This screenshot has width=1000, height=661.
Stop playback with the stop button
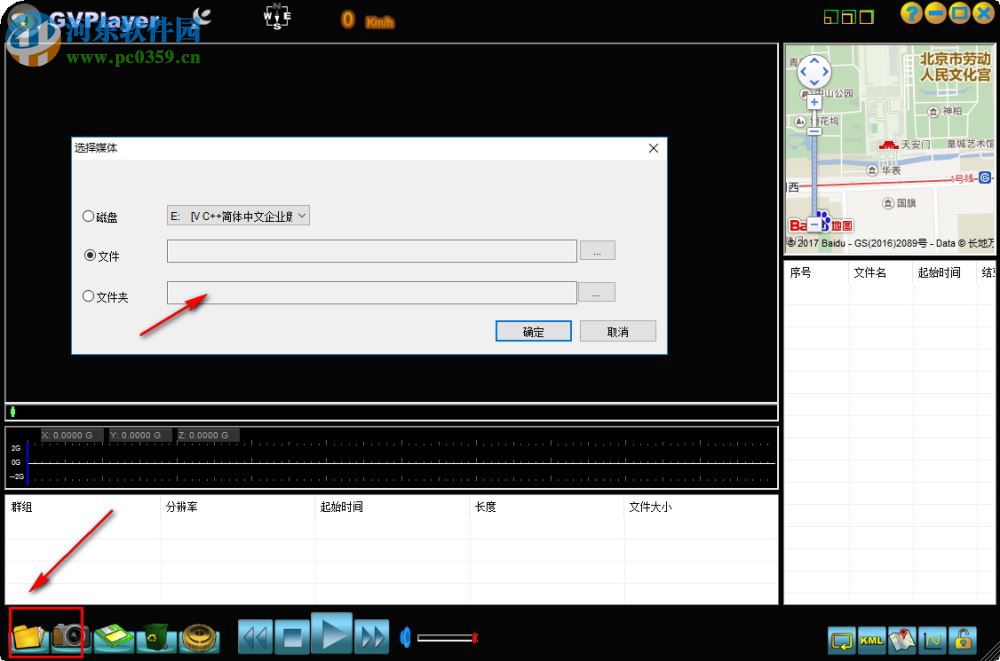coord(293,636)
